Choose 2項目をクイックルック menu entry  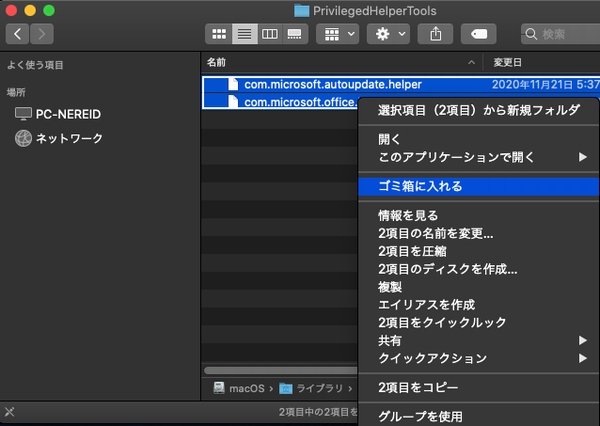click(479, 322)
